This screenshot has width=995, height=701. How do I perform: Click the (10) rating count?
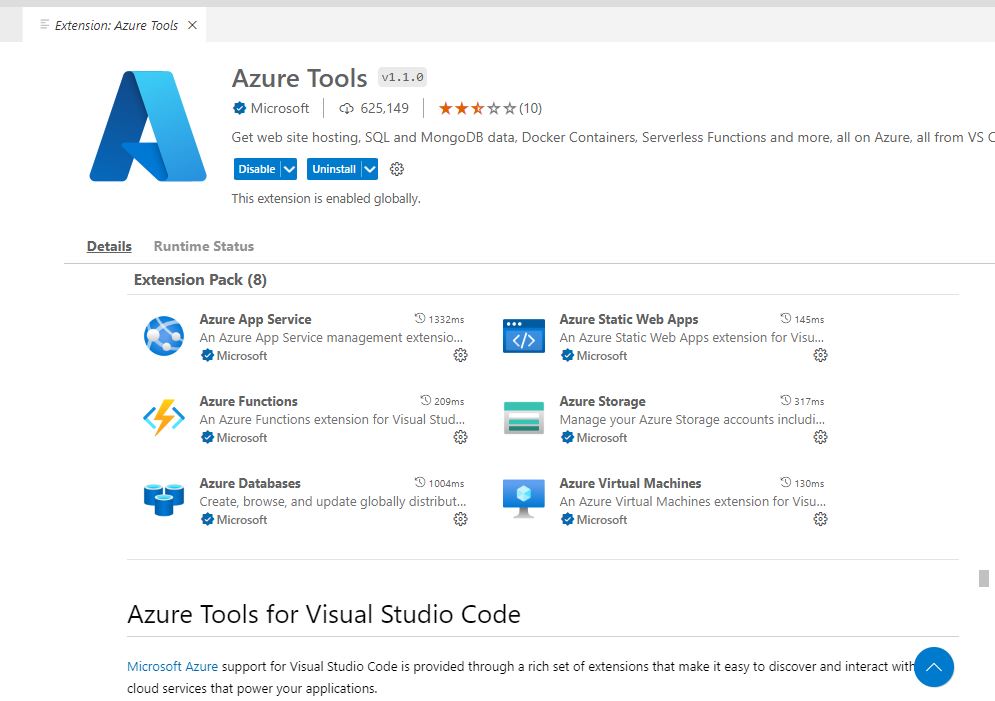coord(530,108)
